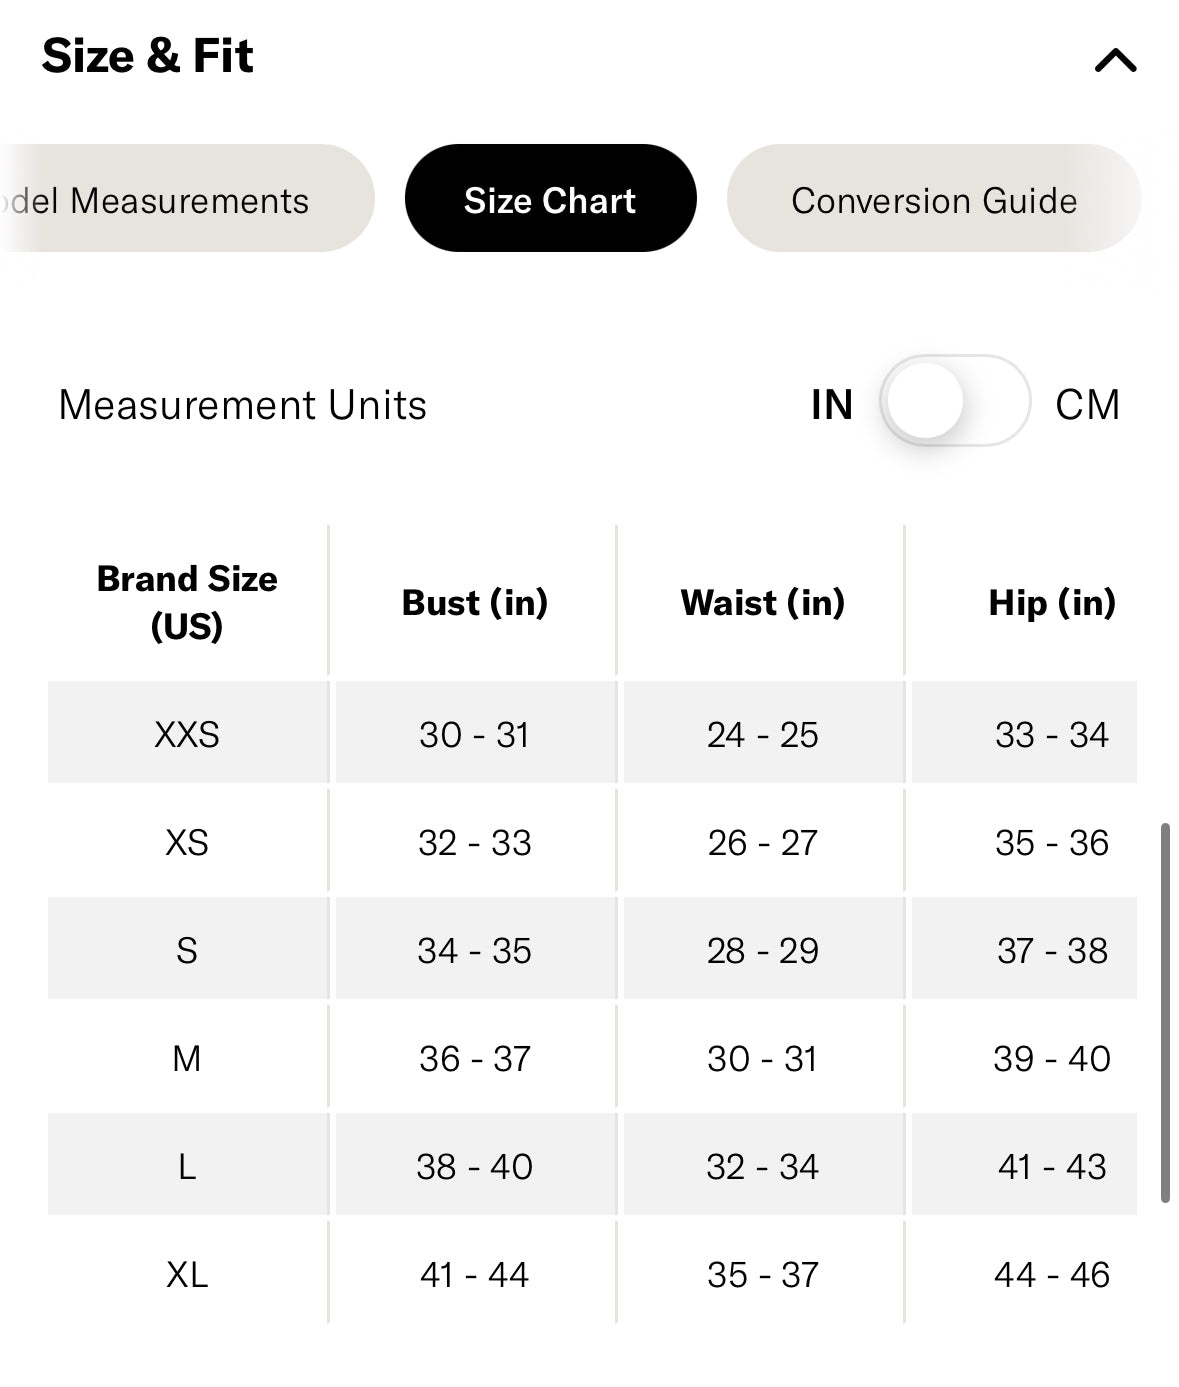Screen dimensions: 1179x1387
Task: Click the Measurement Units label
Action: coord(243,405)
